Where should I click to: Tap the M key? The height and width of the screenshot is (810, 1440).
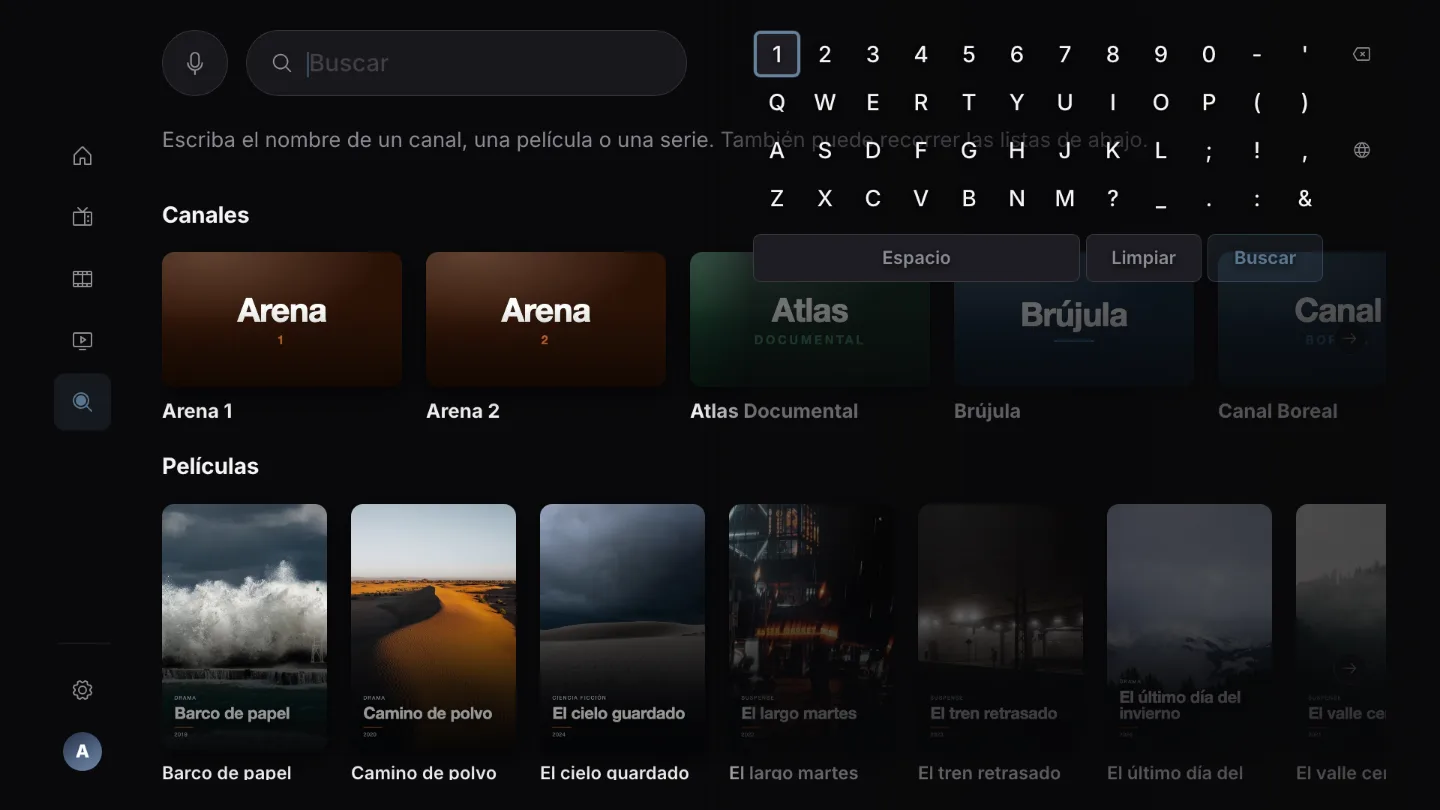[1065, 198]
